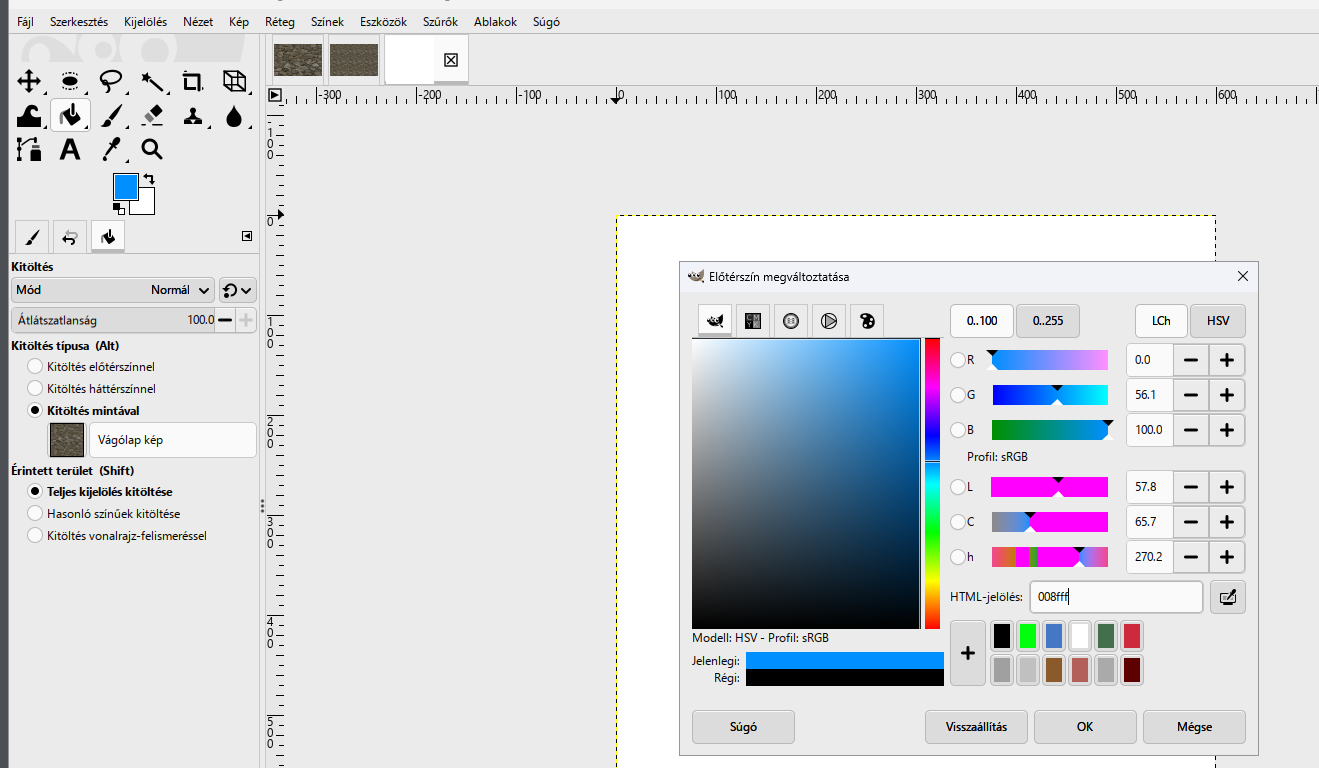This screenshot has height=768, width=1319.
Task: Click the Visszaállítás button
Action: click(x=976, y=727)
